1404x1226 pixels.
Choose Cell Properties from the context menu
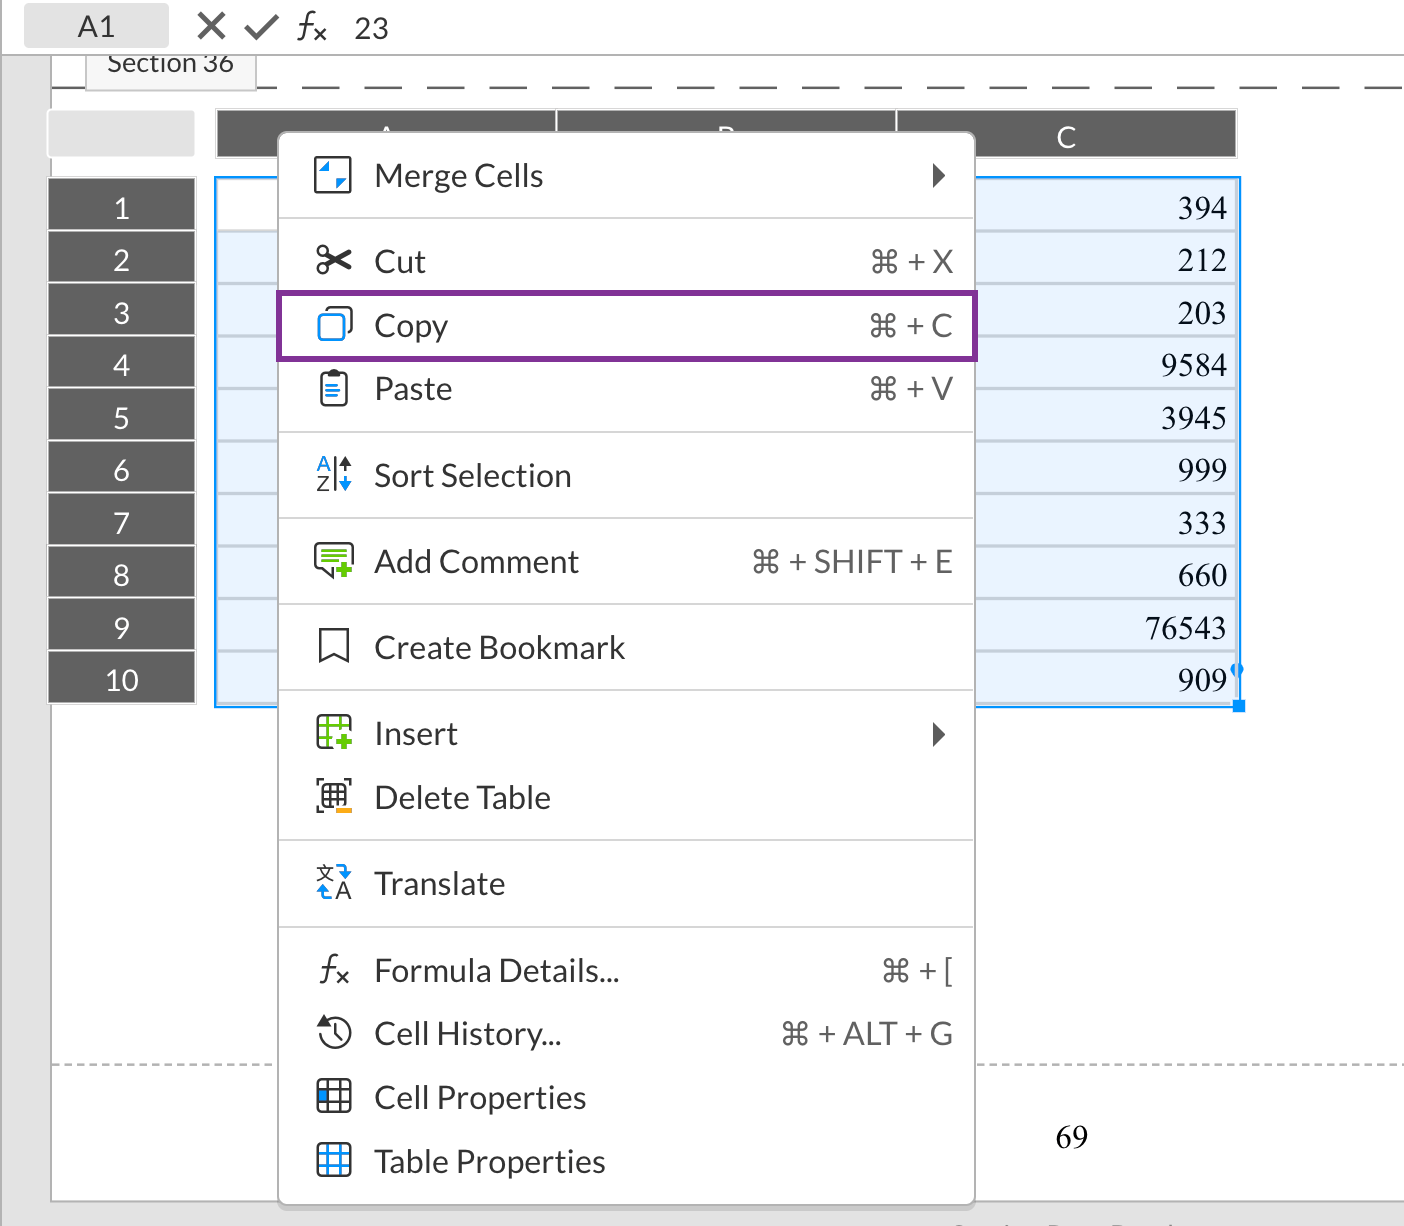click(479, 1096)
